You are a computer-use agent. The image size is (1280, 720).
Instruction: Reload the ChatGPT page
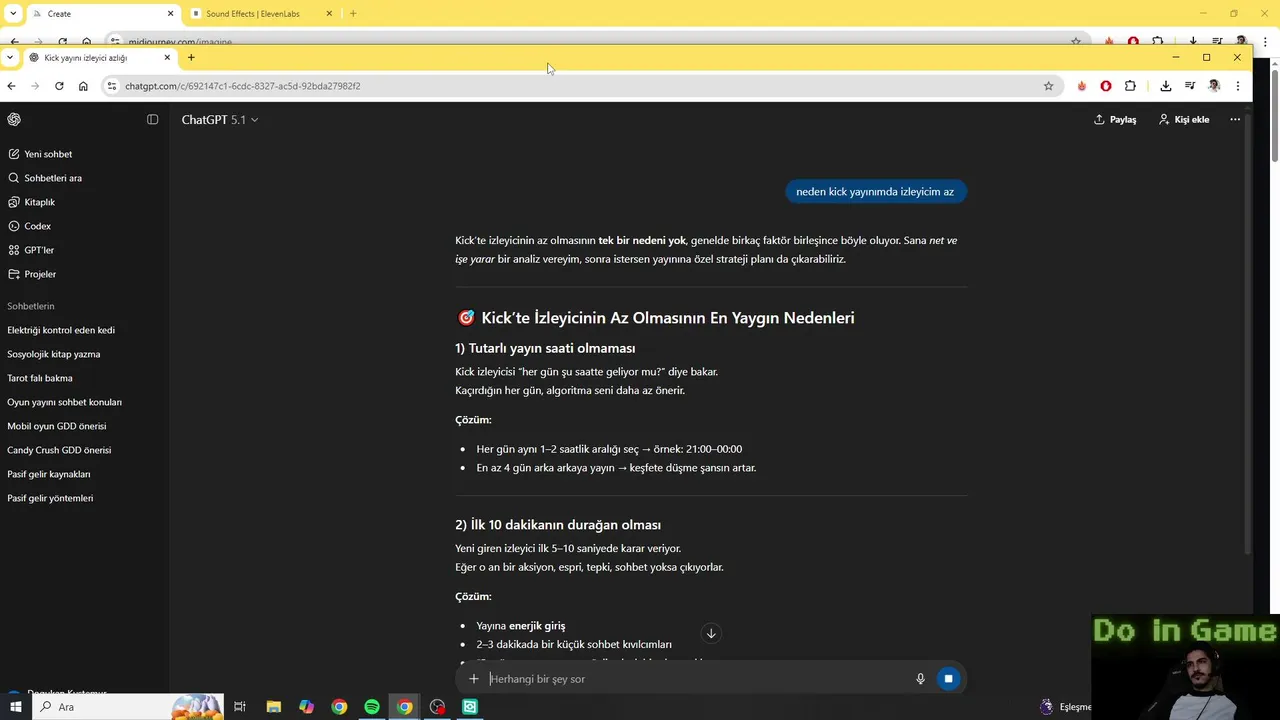[x=59, y=86]
